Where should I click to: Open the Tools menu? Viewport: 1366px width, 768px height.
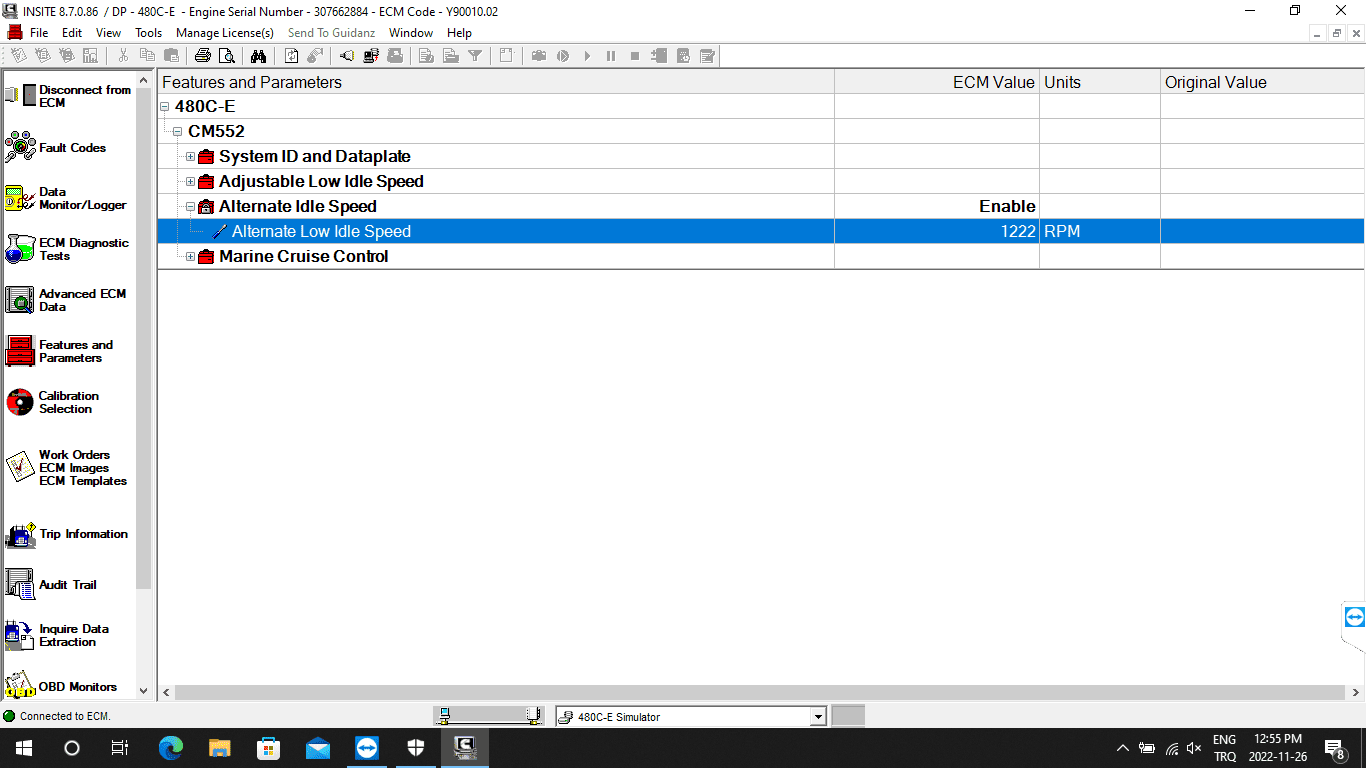(148, 33)
